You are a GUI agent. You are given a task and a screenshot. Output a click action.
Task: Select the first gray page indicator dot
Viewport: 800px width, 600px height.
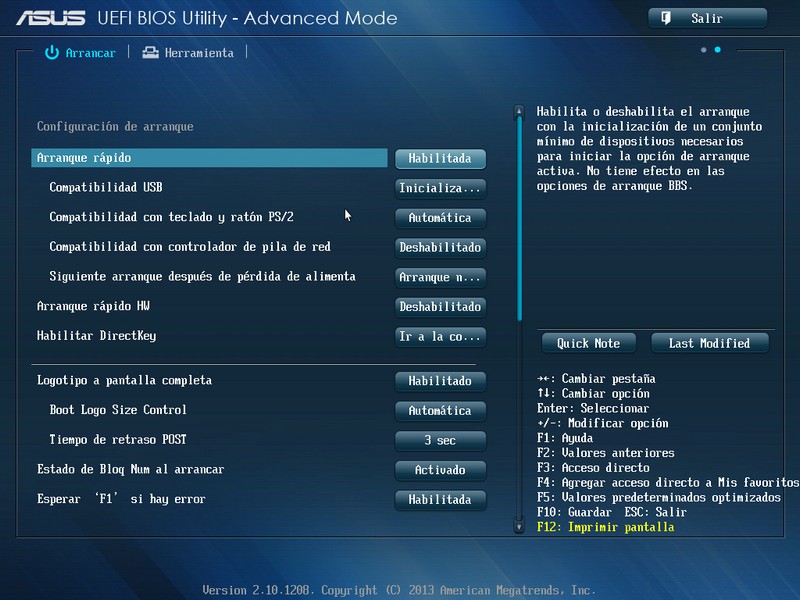point(704,50)
